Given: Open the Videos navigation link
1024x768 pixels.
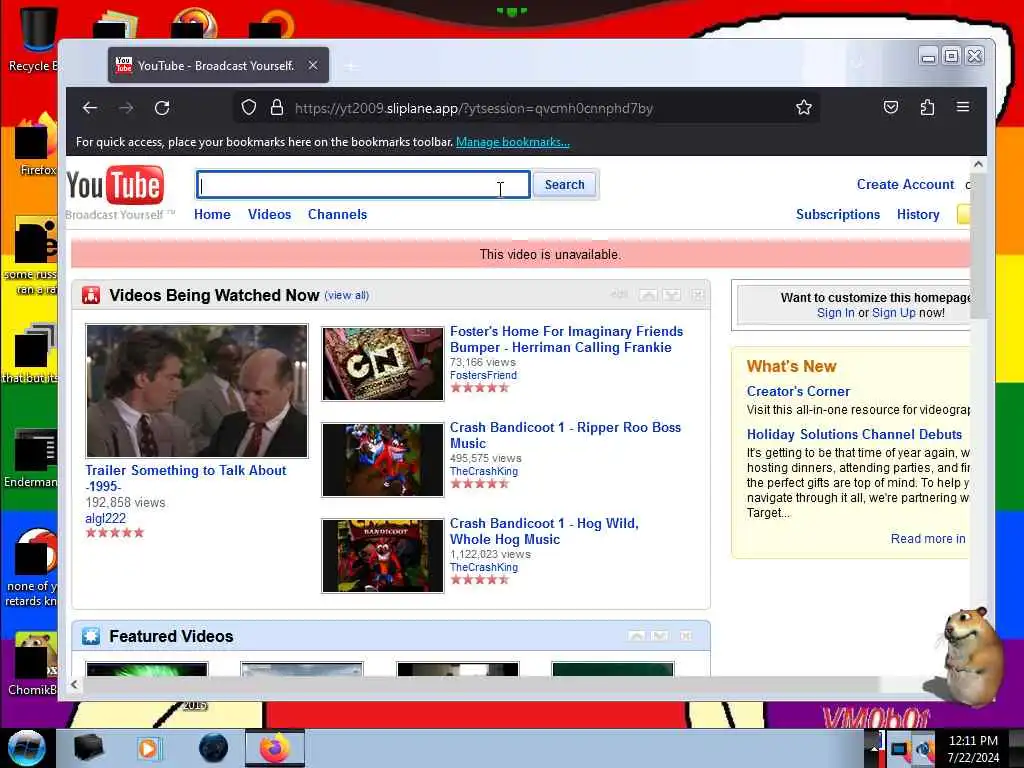Looking at the screenshot, I should pos(269,214).
